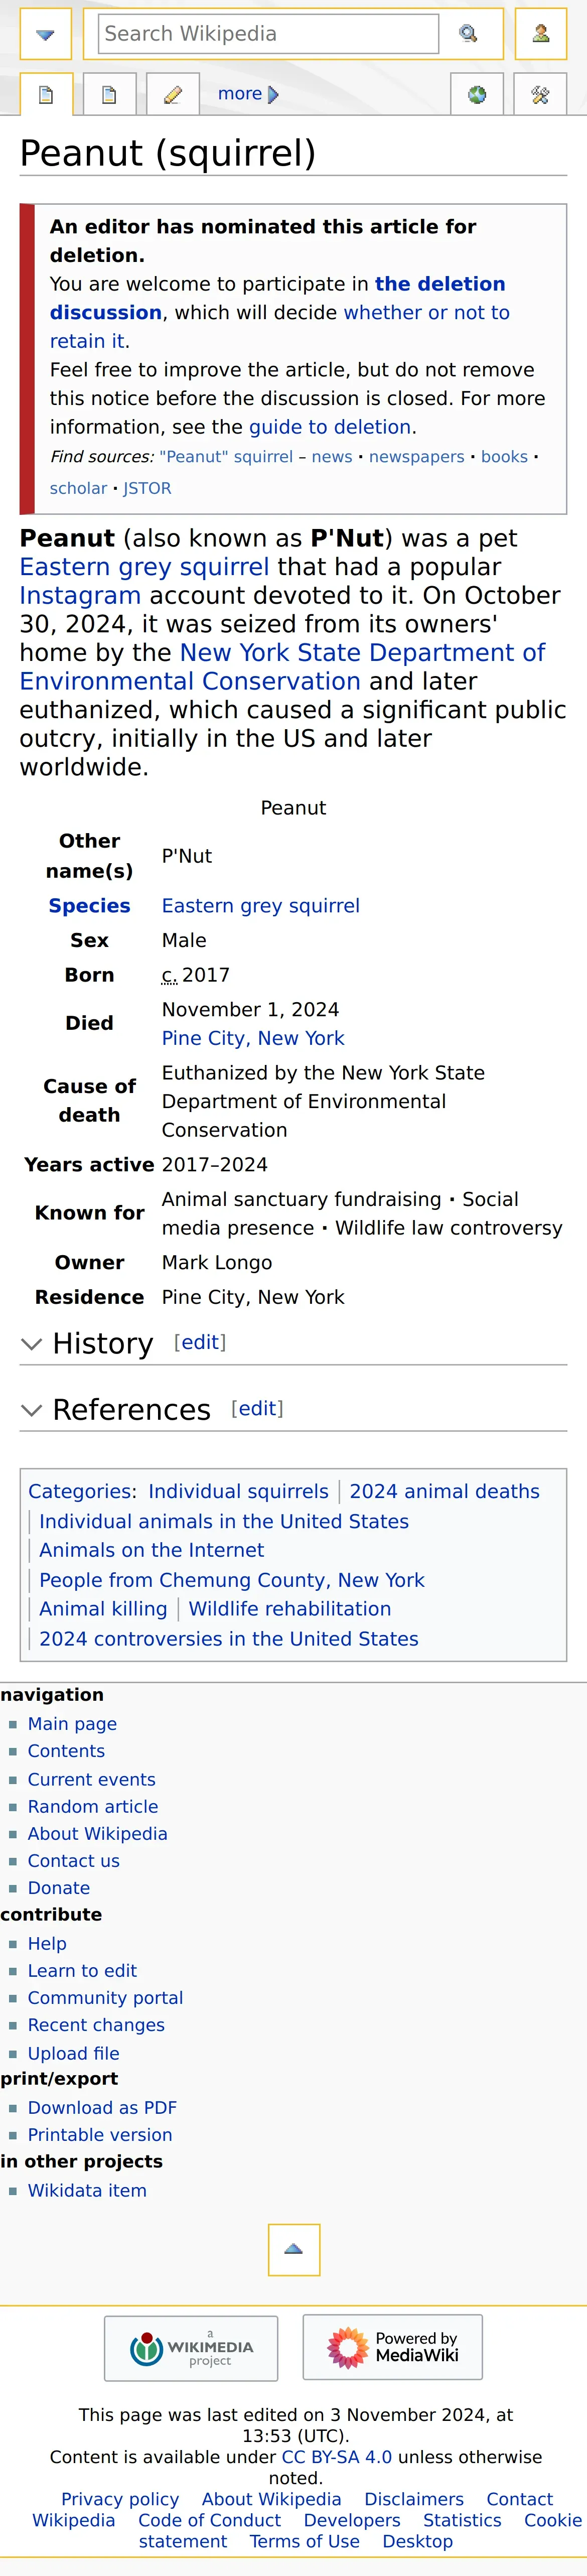This screenshot has height=2576, width=587.
Task: Open the globe languages icon
Action: pyautogui.click(x=477, y=95)
